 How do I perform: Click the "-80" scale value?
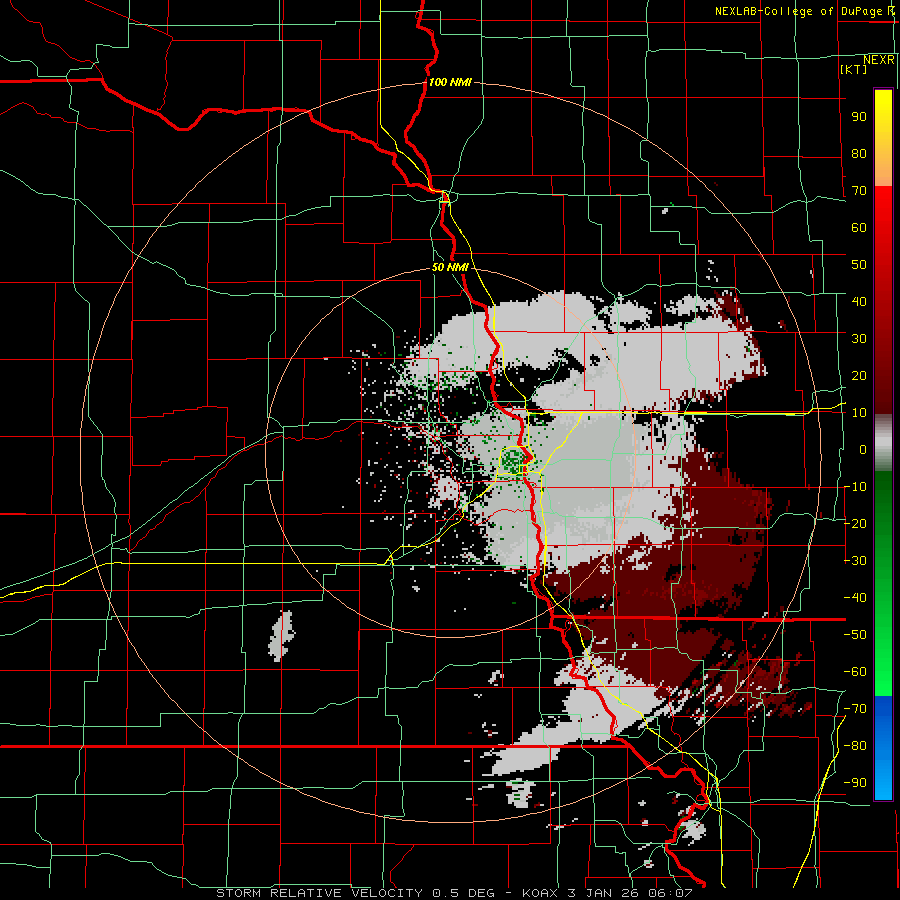click(x=855, y=746)
